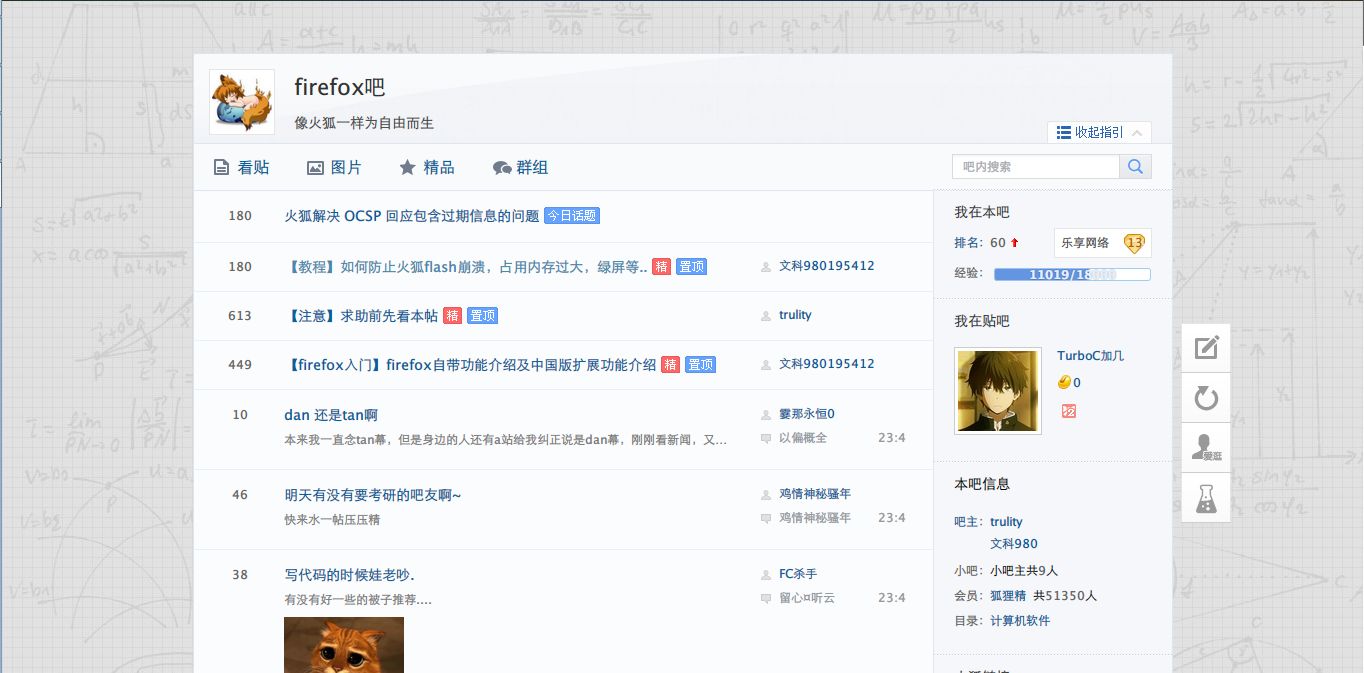
Task: Click the 排名 rank label
Action: (969, 243)
